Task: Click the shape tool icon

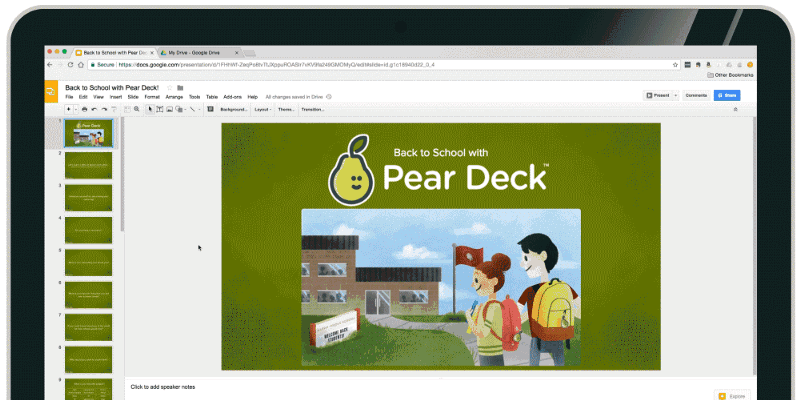Action: (x=179, y=109)
